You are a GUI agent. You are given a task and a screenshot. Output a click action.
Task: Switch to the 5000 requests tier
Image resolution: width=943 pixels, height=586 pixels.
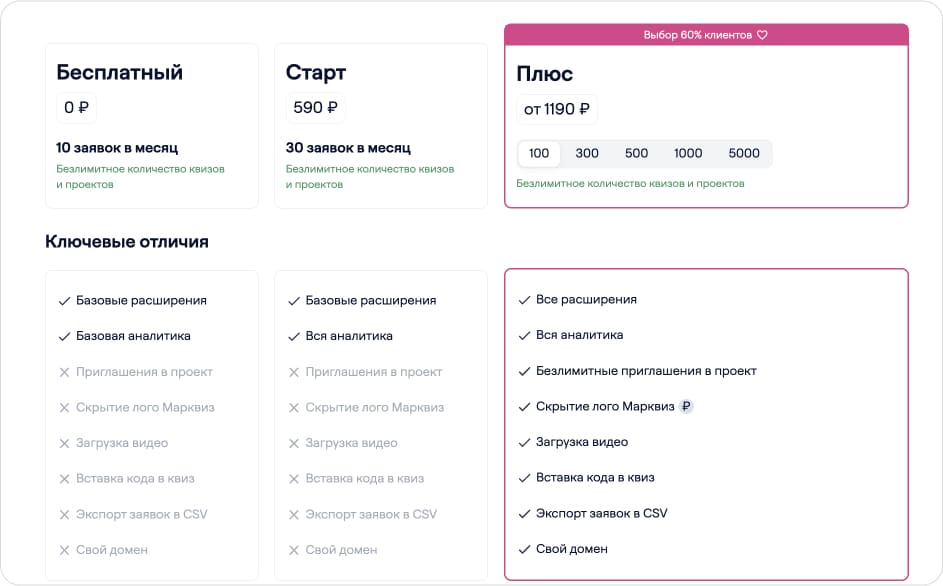point(744,154)
